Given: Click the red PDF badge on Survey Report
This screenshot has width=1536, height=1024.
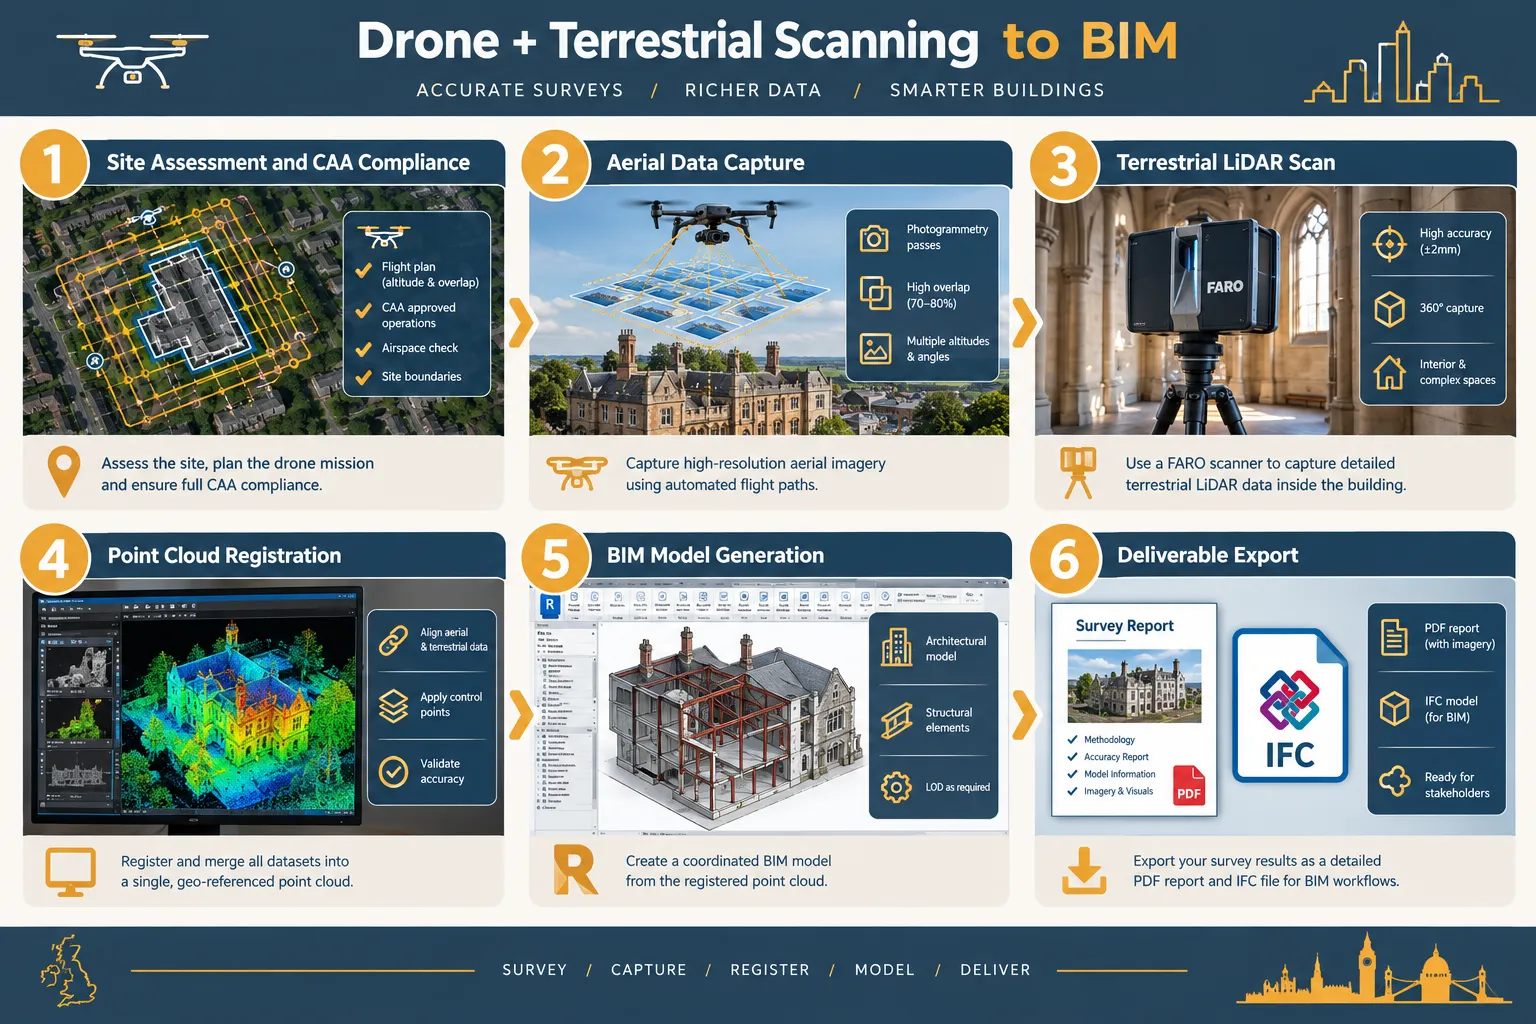Looking at the screenshot, I should coord(1189,786).
